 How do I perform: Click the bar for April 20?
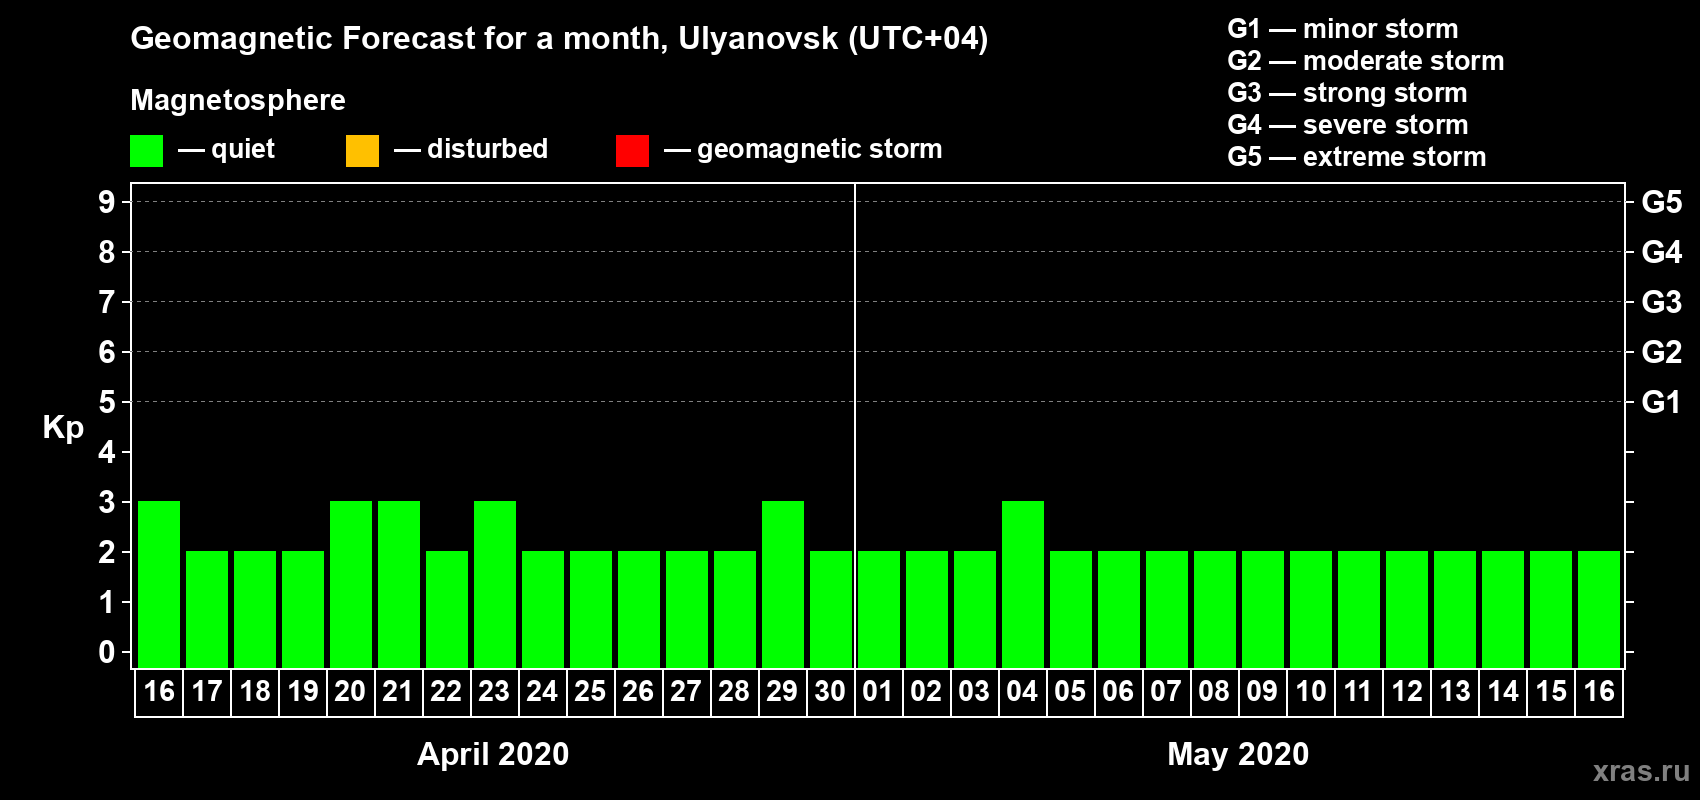pyautogui.click(x=351, y=584)
